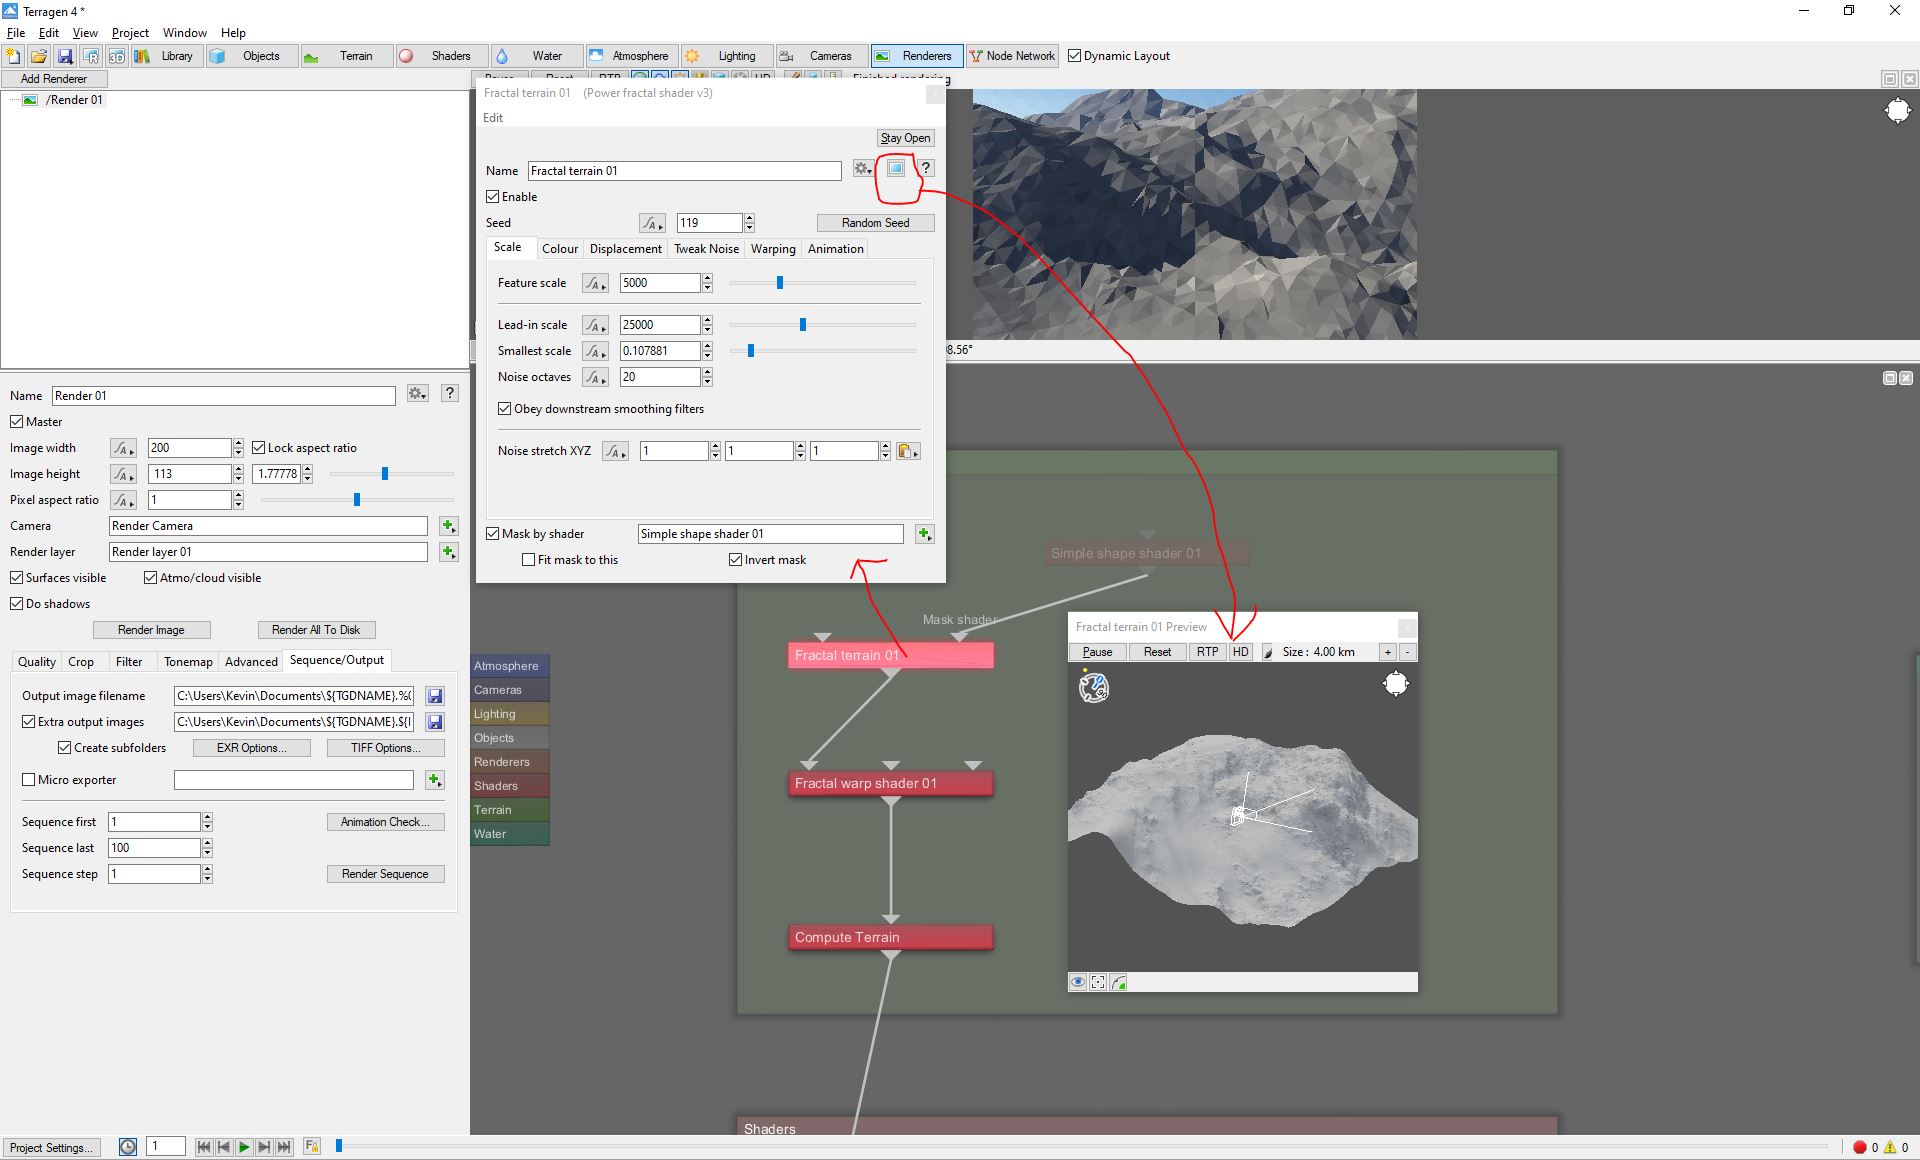Click the EXR Options button

point(251,748)
